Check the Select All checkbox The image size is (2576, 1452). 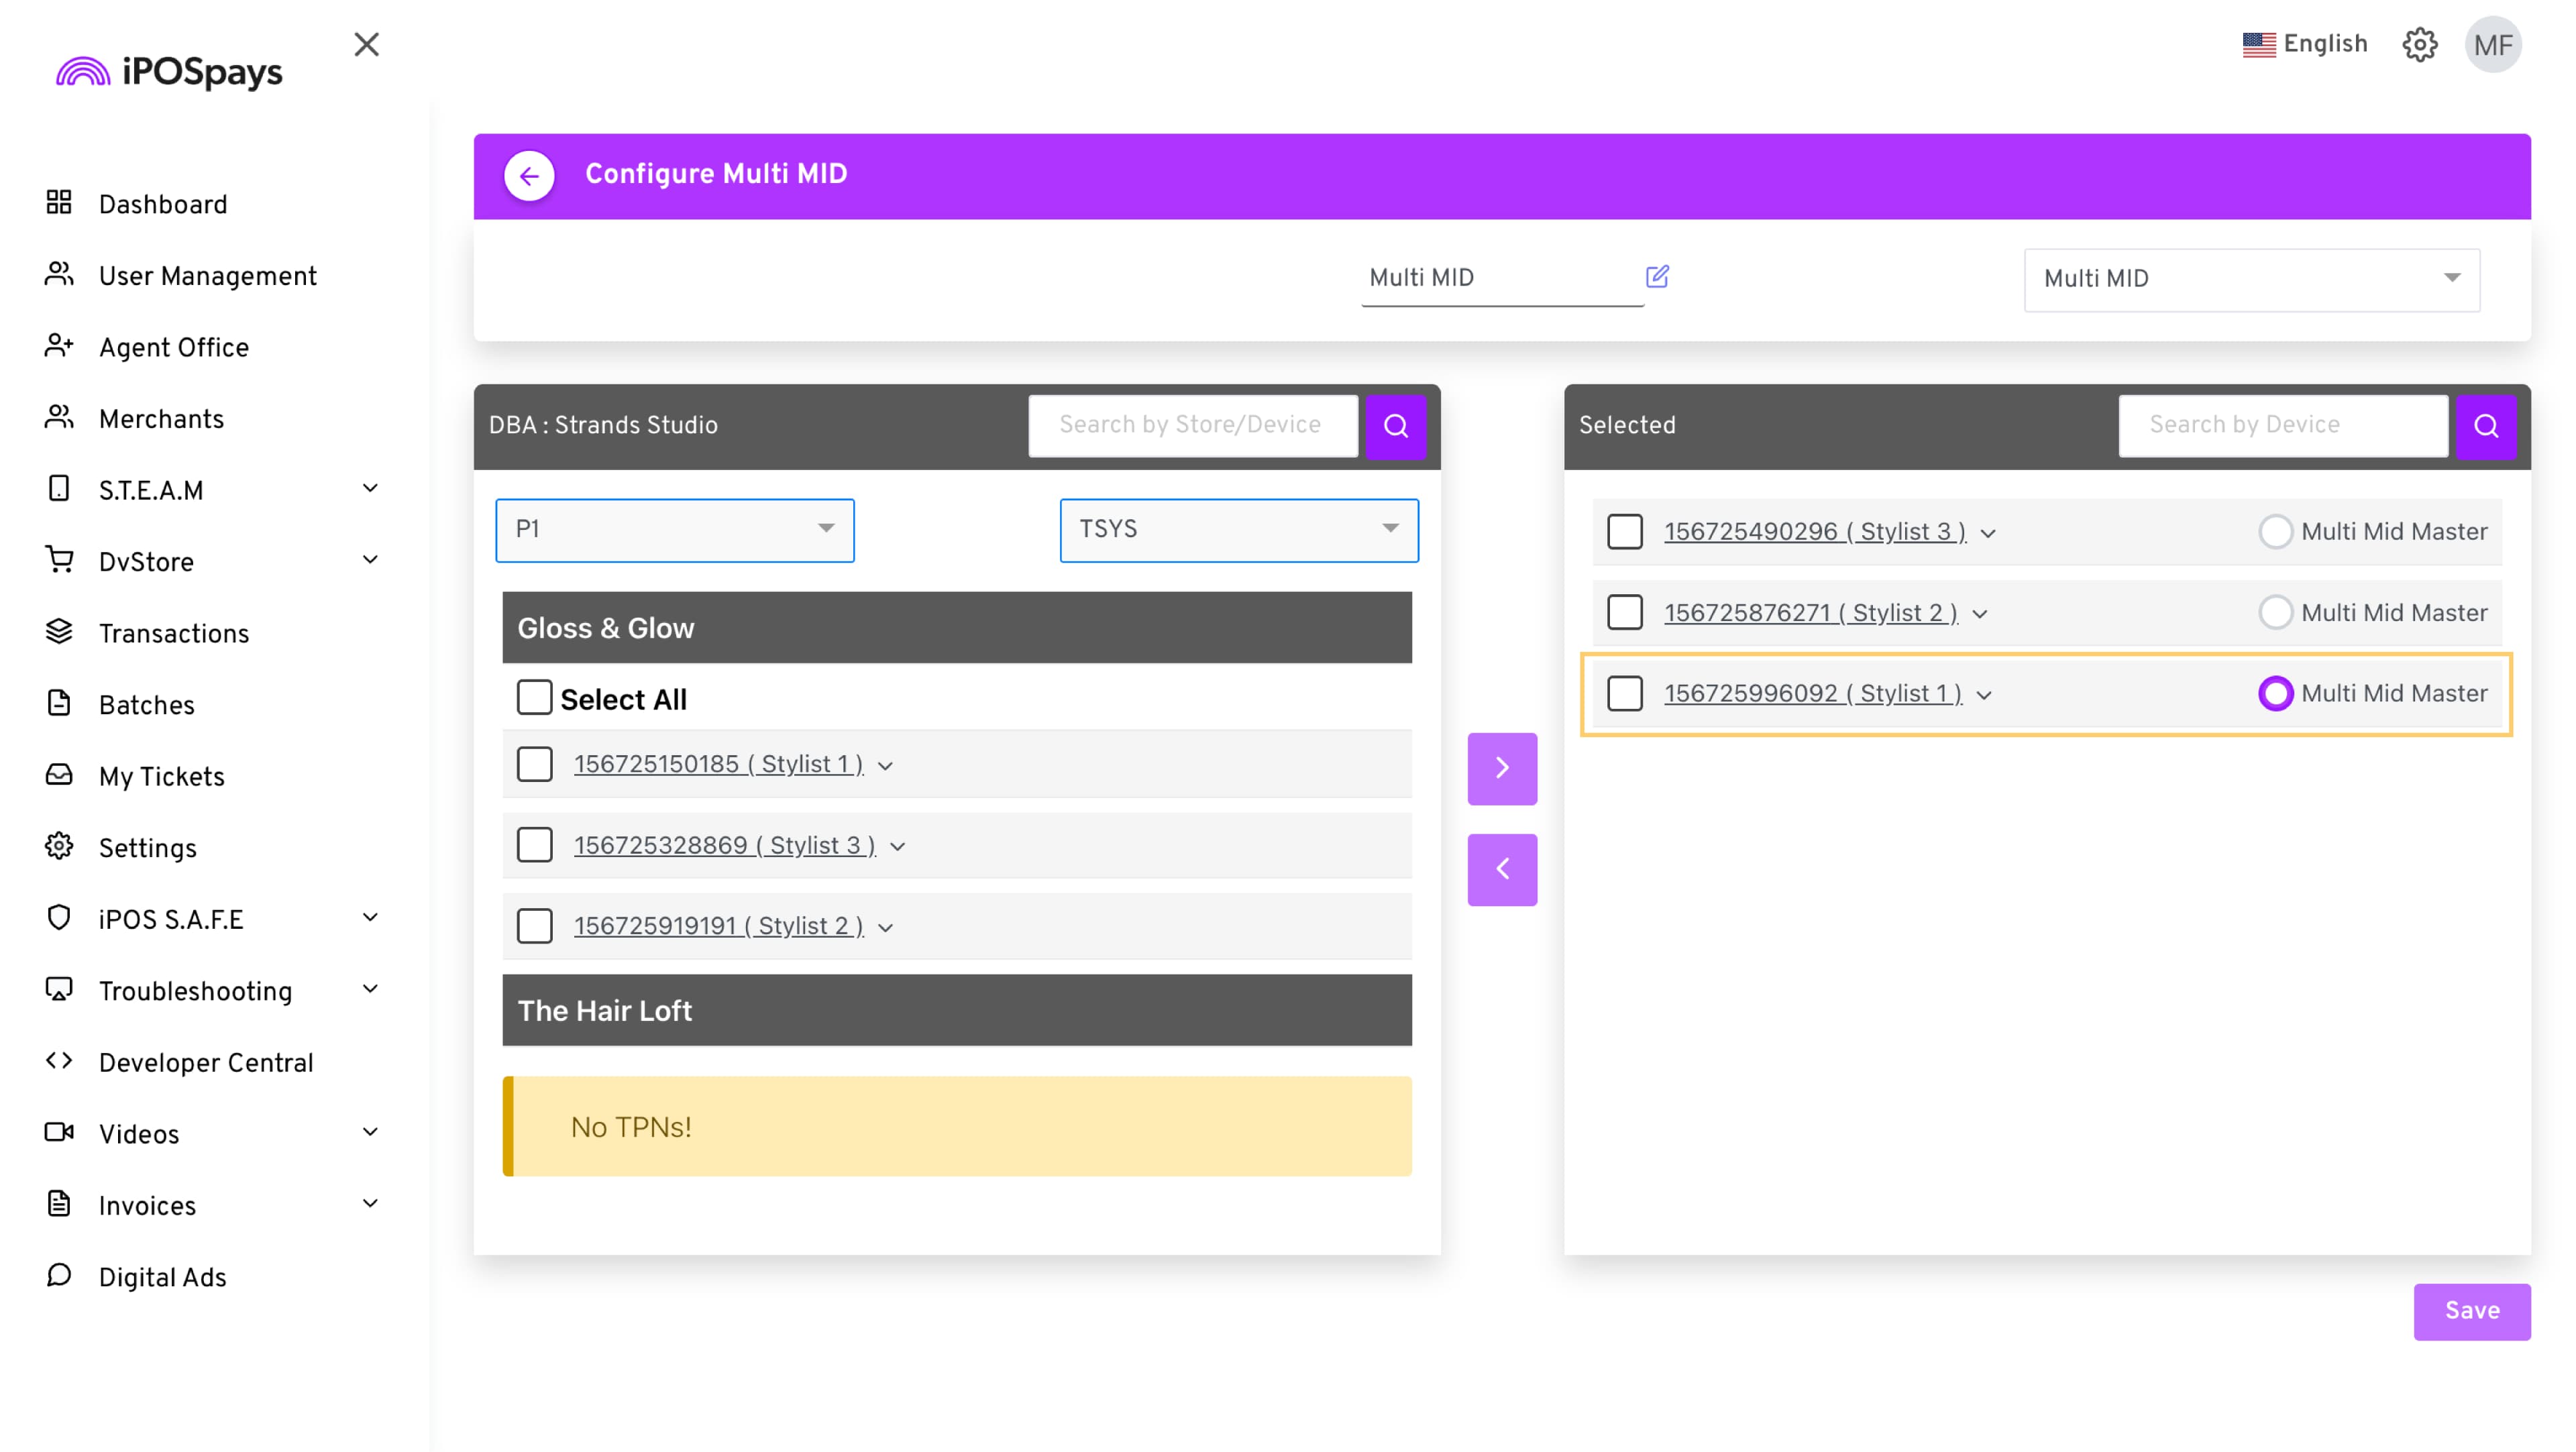click(534, 697)
